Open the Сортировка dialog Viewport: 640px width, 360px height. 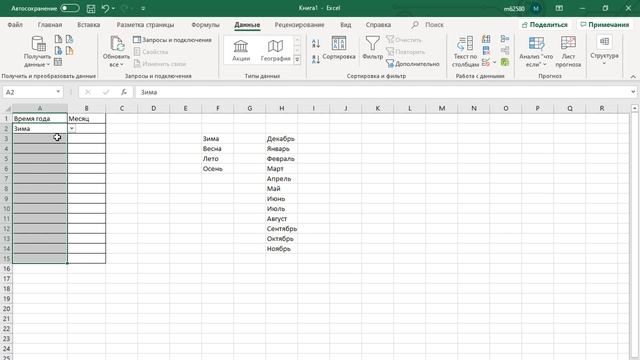(339, 48)
